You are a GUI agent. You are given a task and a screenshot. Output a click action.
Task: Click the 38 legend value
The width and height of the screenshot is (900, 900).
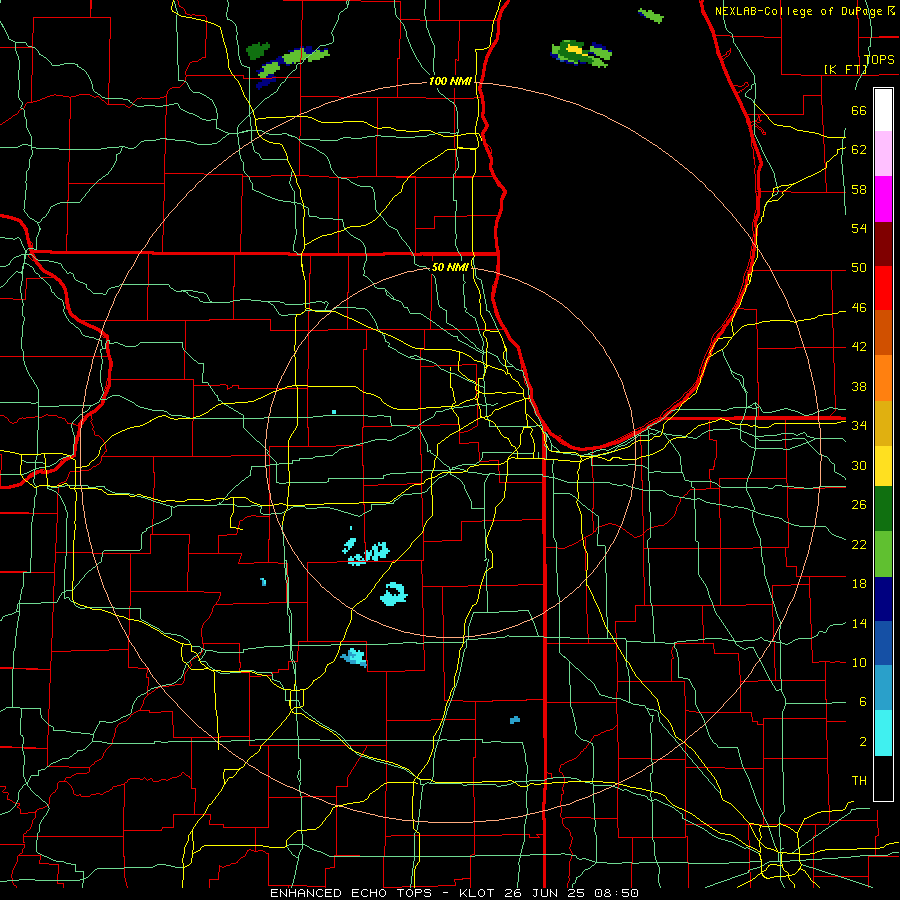[859, 387]
